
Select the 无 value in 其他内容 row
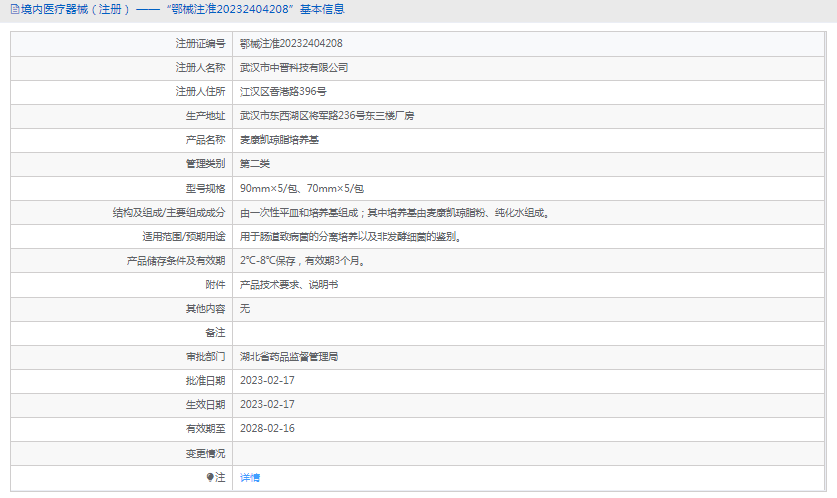click(244, 309)
